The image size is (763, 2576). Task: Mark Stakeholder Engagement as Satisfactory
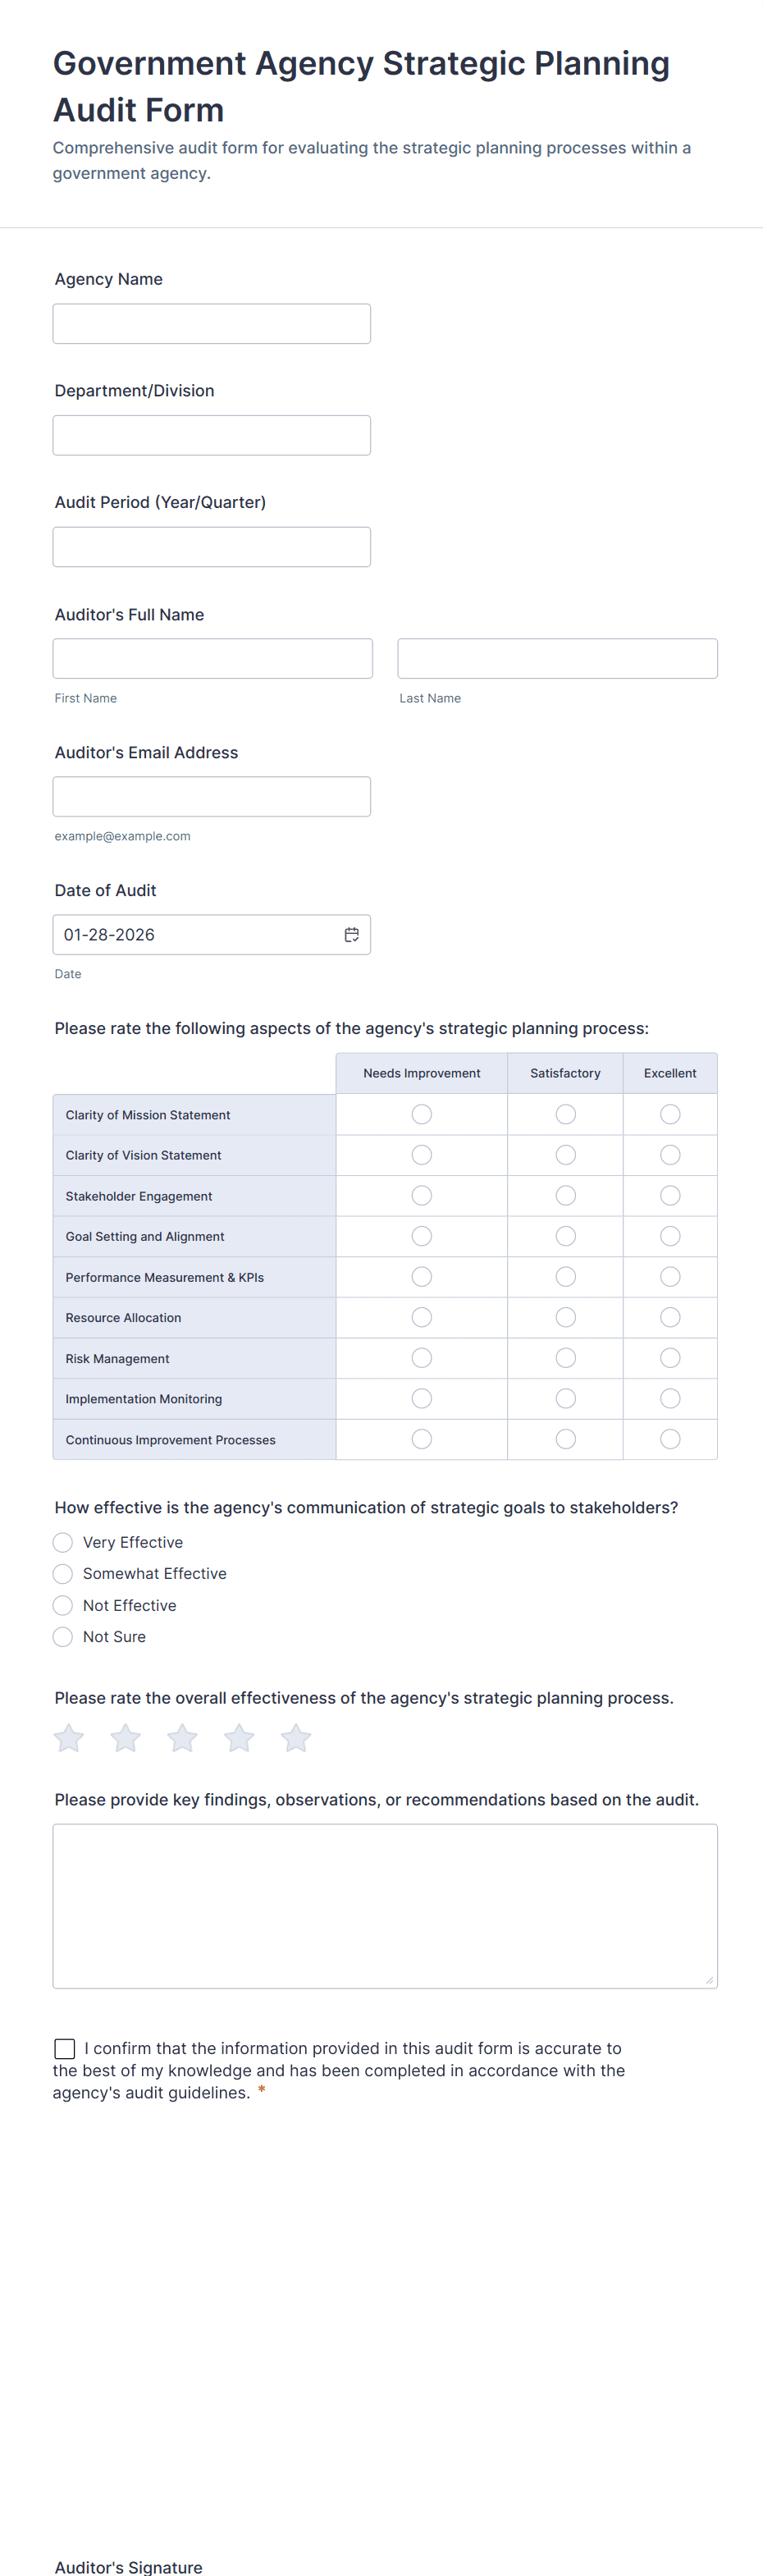coord(565,1195)
